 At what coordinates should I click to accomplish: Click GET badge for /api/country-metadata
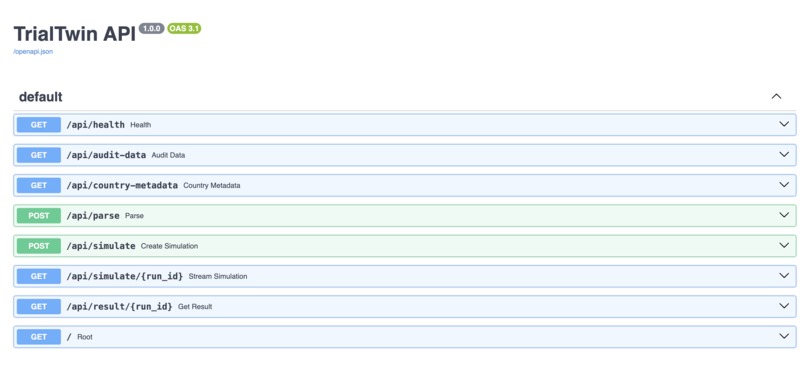(x=39, y=185)
